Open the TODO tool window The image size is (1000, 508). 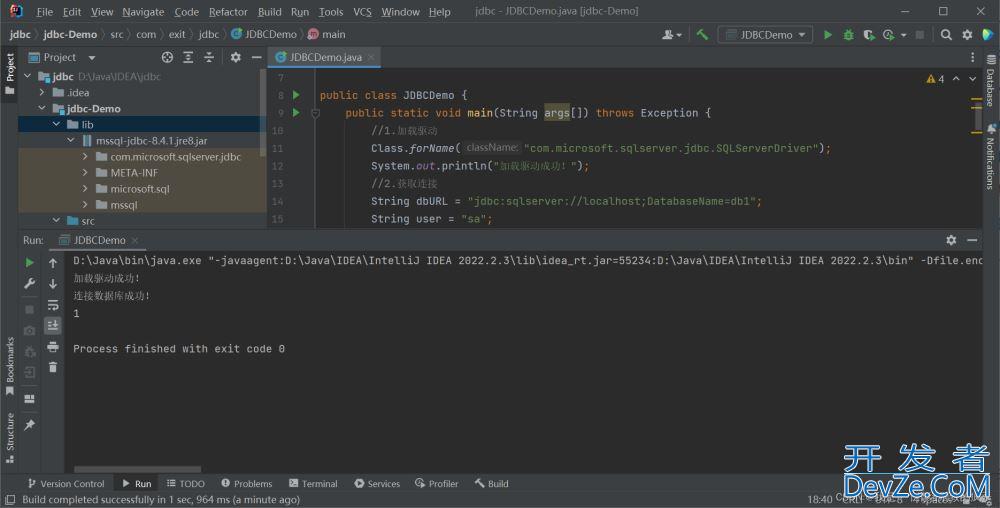[x=186, y=484]
